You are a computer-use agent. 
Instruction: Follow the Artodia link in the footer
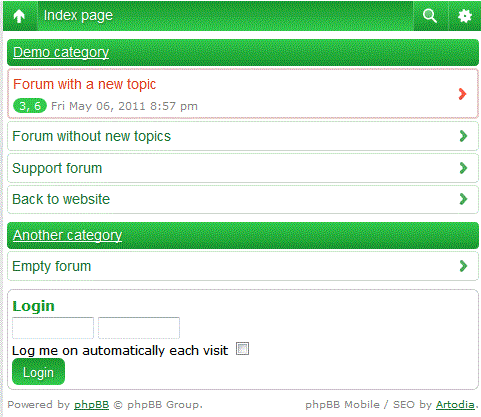pyautogui.click(x=455, y=405)
